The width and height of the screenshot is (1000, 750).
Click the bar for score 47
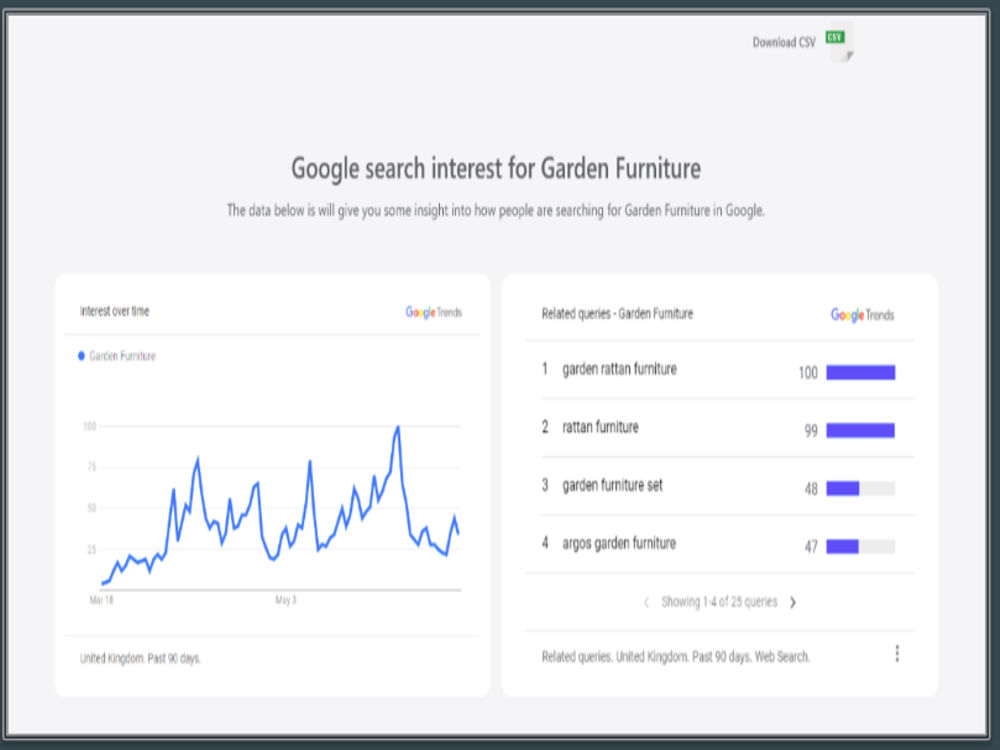[x=861, y=547]
